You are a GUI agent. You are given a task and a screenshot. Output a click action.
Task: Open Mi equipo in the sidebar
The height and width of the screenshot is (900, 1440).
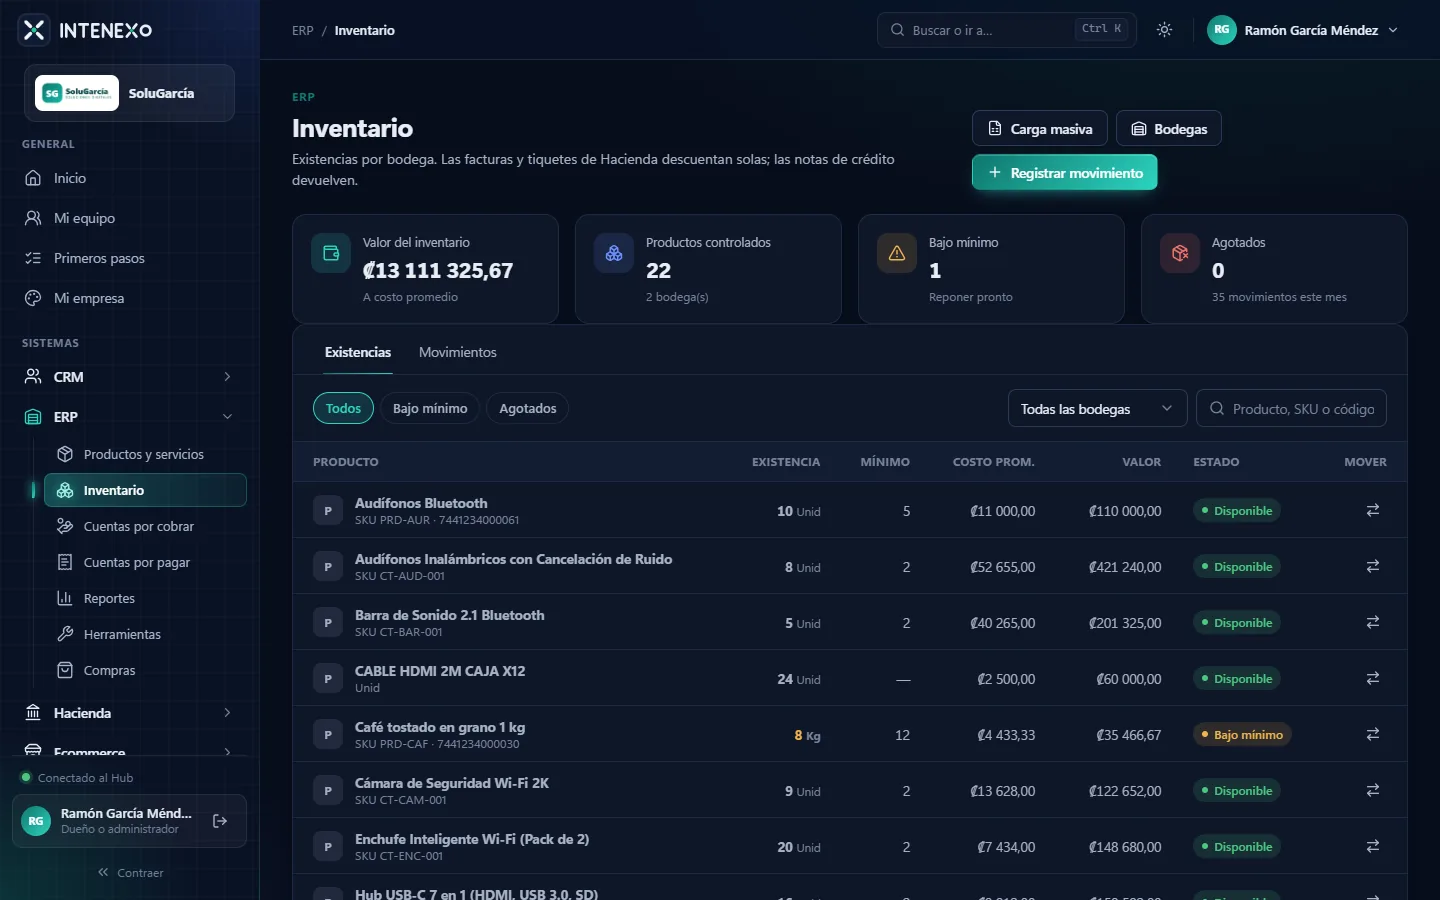[x=130, y=218]
